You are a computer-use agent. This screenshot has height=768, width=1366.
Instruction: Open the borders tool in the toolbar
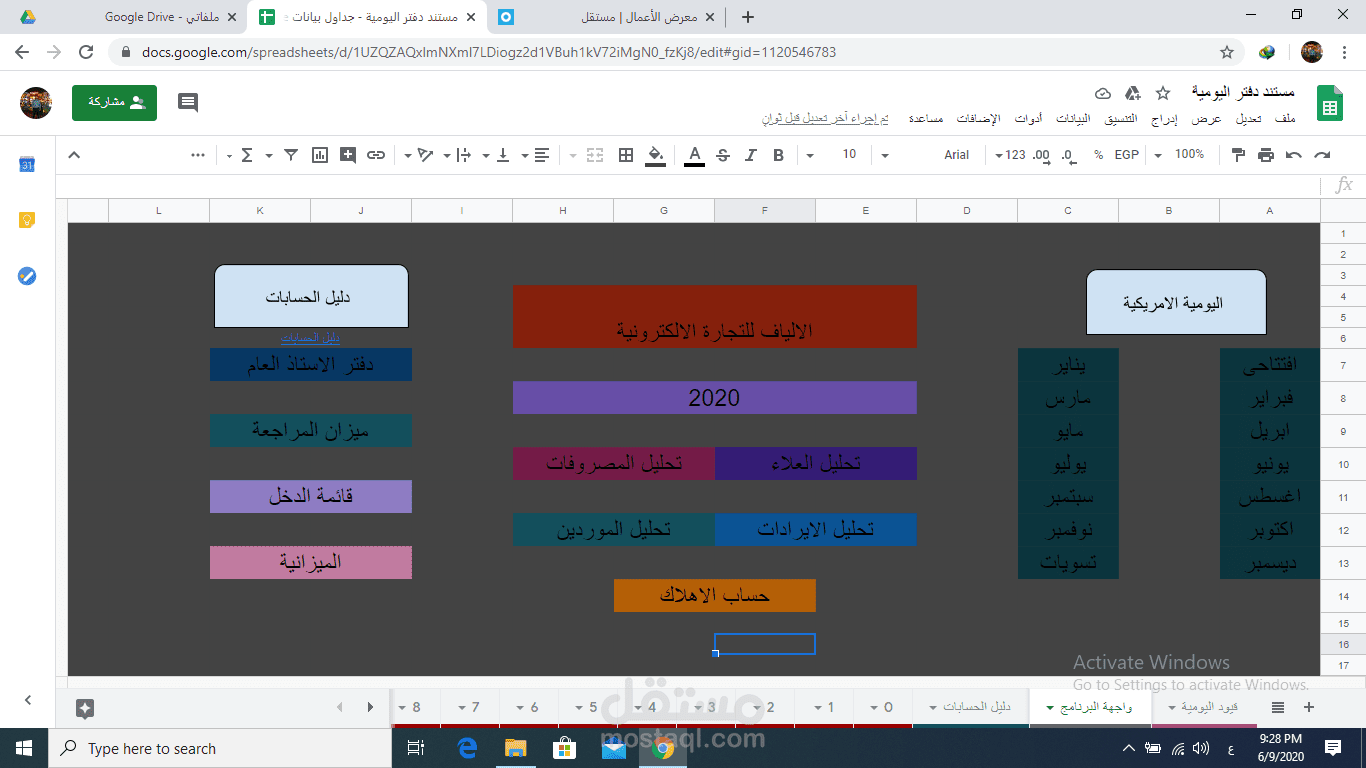tap(626, 155)
